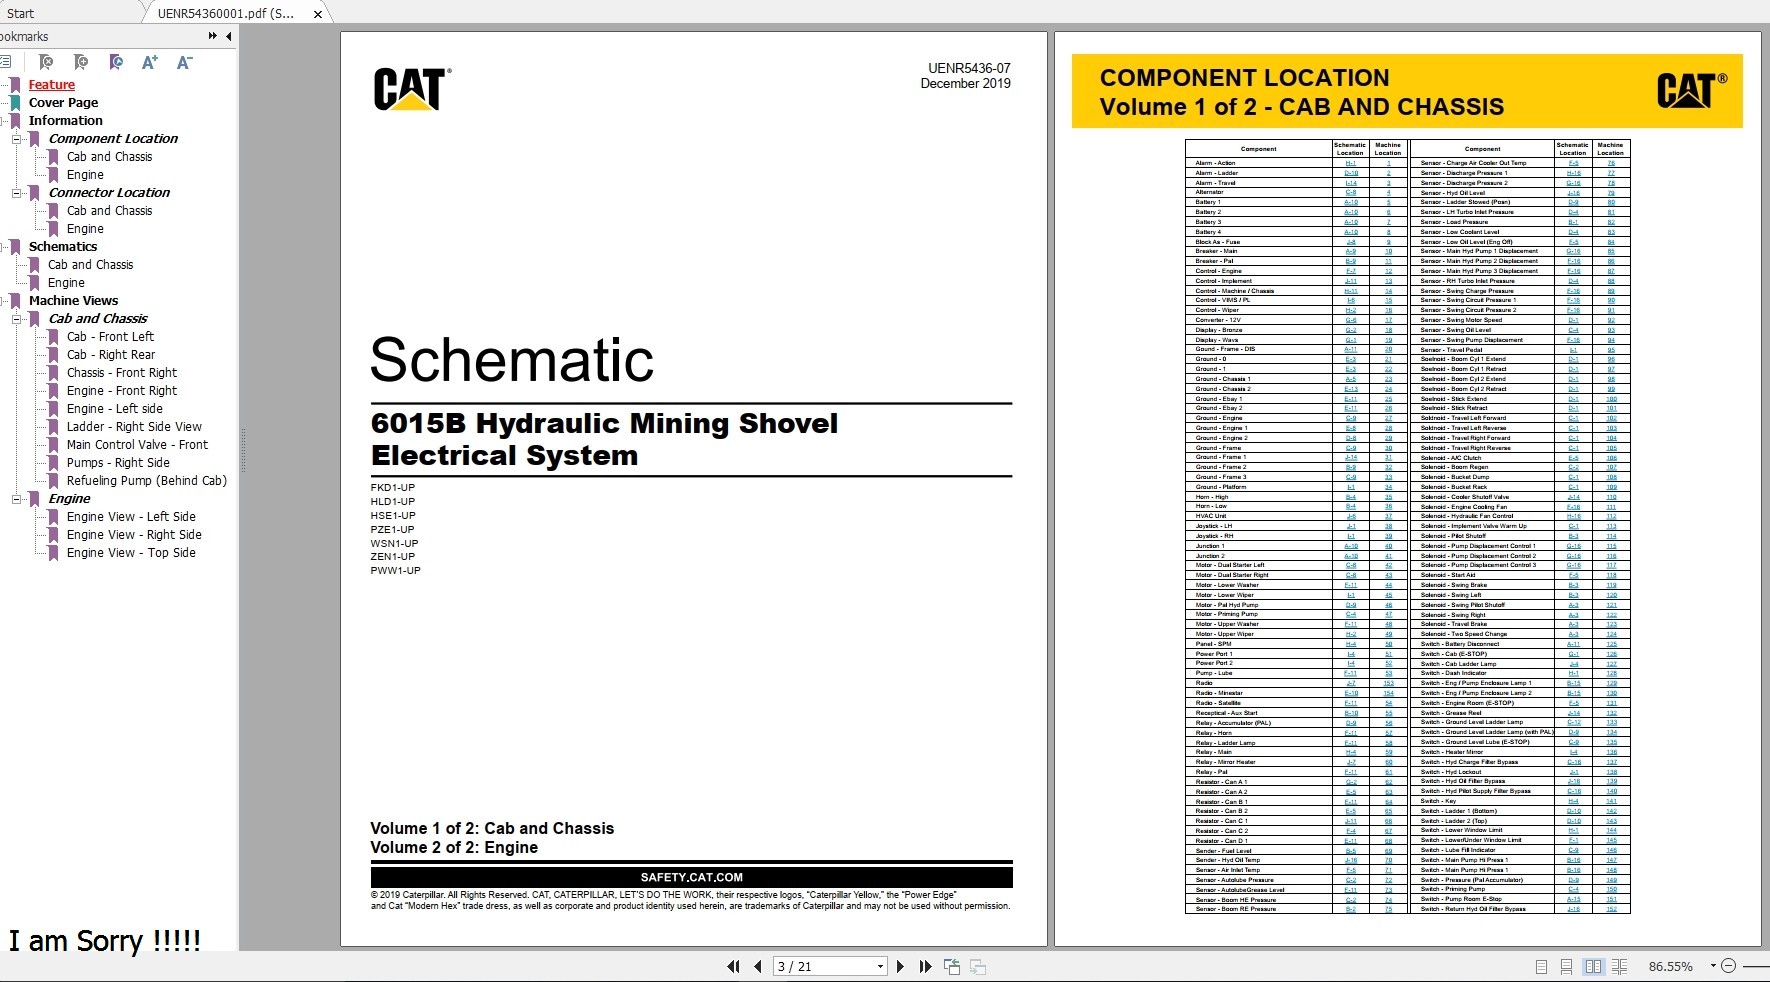
Task: Switch to continuous facing view mode
Action: 1619,966
